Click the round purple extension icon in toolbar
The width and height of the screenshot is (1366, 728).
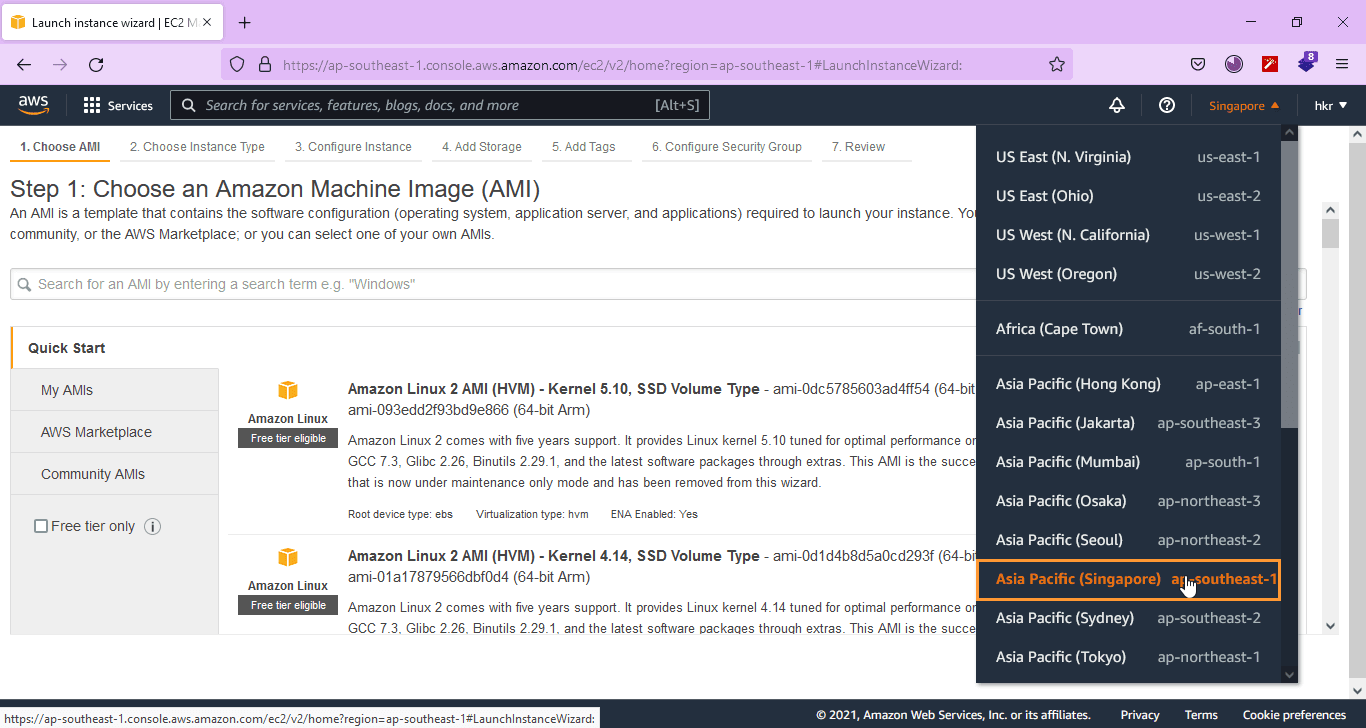coord(1234,64)
